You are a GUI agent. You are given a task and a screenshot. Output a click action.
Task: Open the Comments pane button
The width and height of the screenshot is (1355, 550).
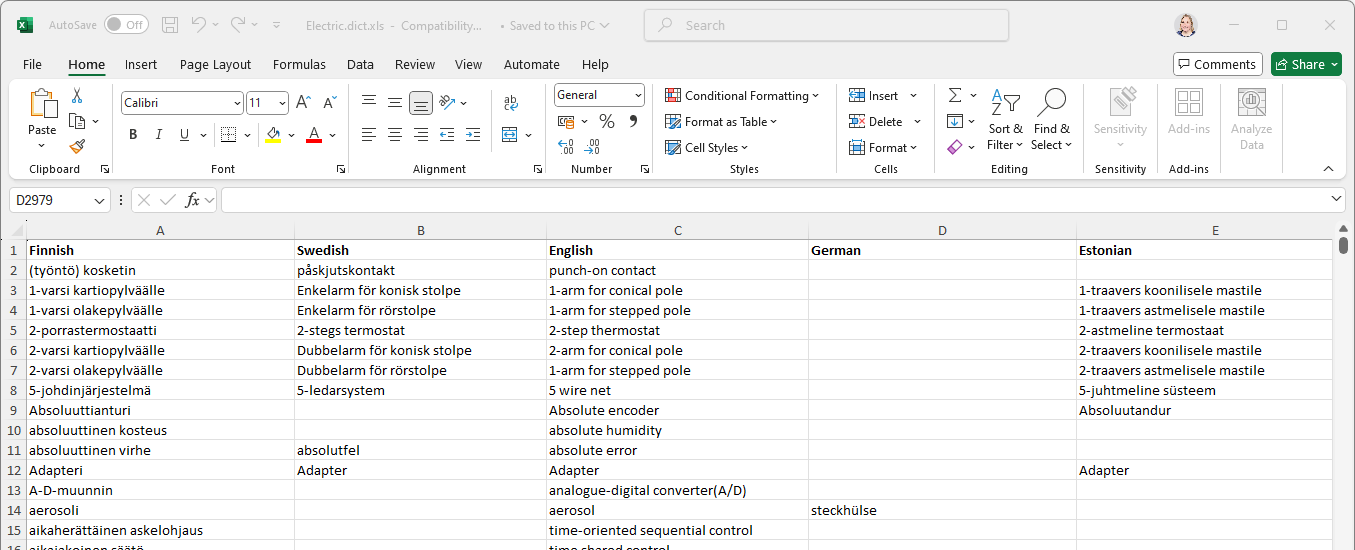1216,64
